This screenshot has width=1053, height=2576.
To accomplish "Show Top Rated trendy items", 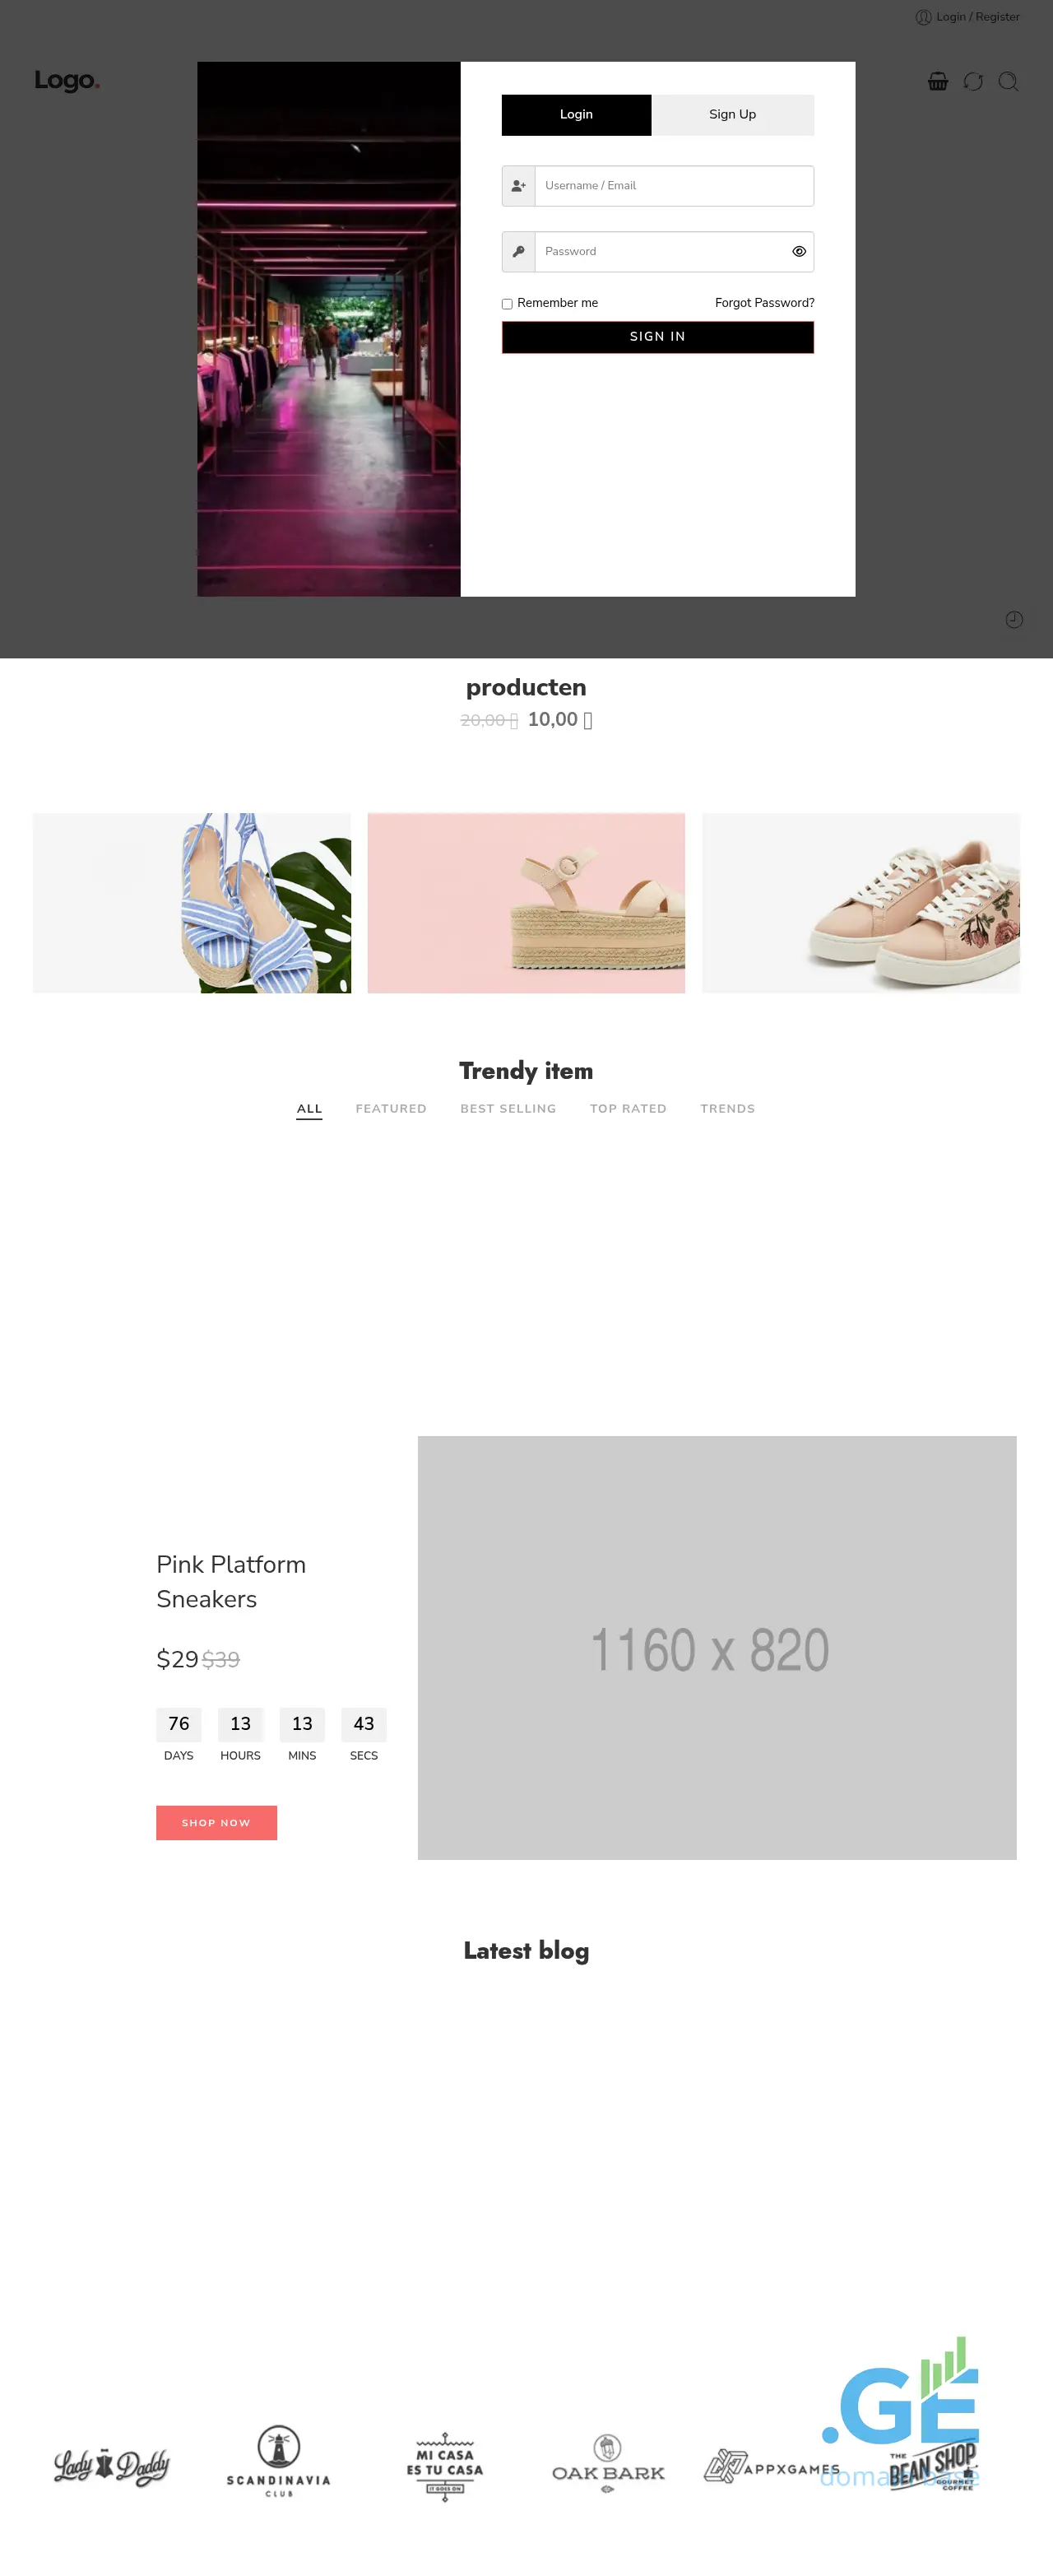I will pos(628,1108).
